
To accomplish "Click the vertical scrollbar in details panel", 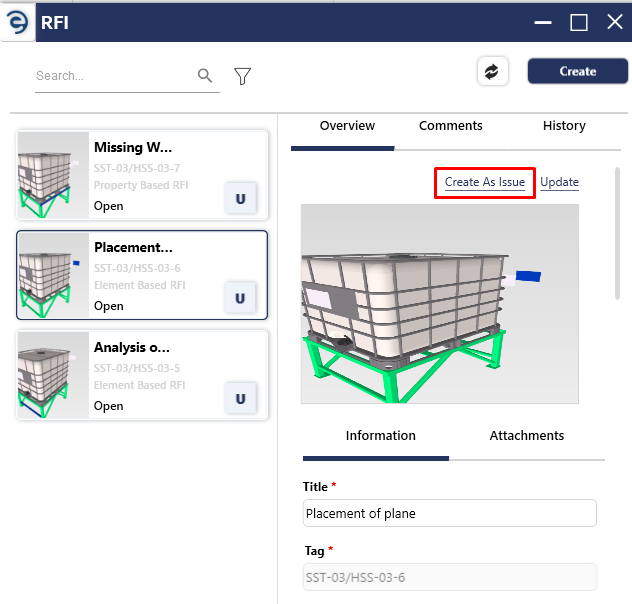I will click(617, 234).
